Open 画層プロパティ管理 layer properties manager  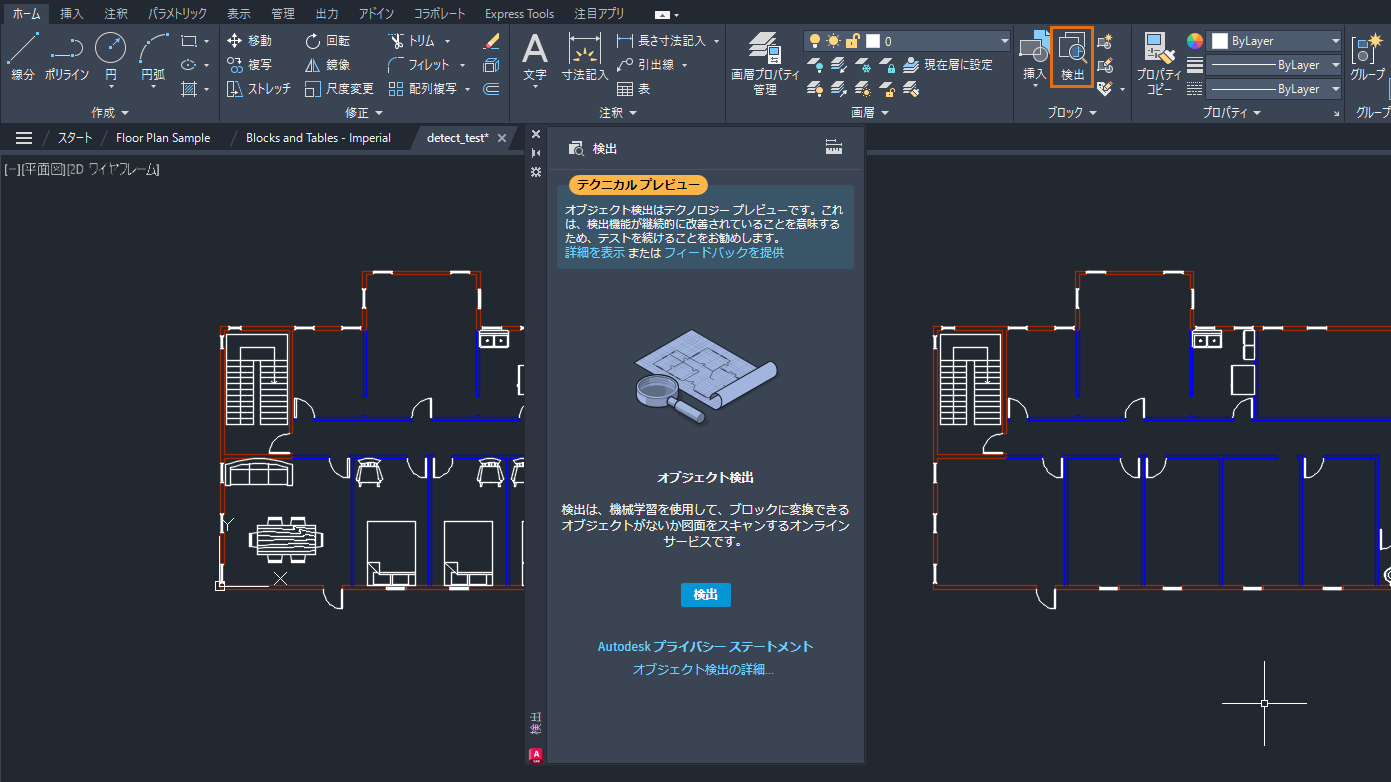click(765, 62)
